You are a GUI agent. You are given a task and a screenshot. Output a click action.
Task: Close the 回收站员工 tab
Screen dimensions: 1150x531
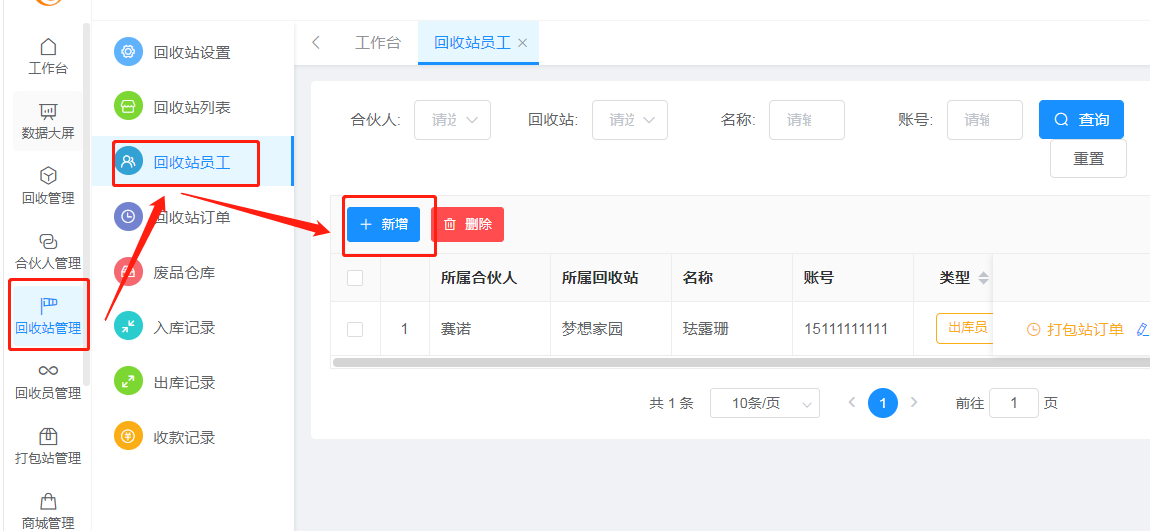coord(523,43)
